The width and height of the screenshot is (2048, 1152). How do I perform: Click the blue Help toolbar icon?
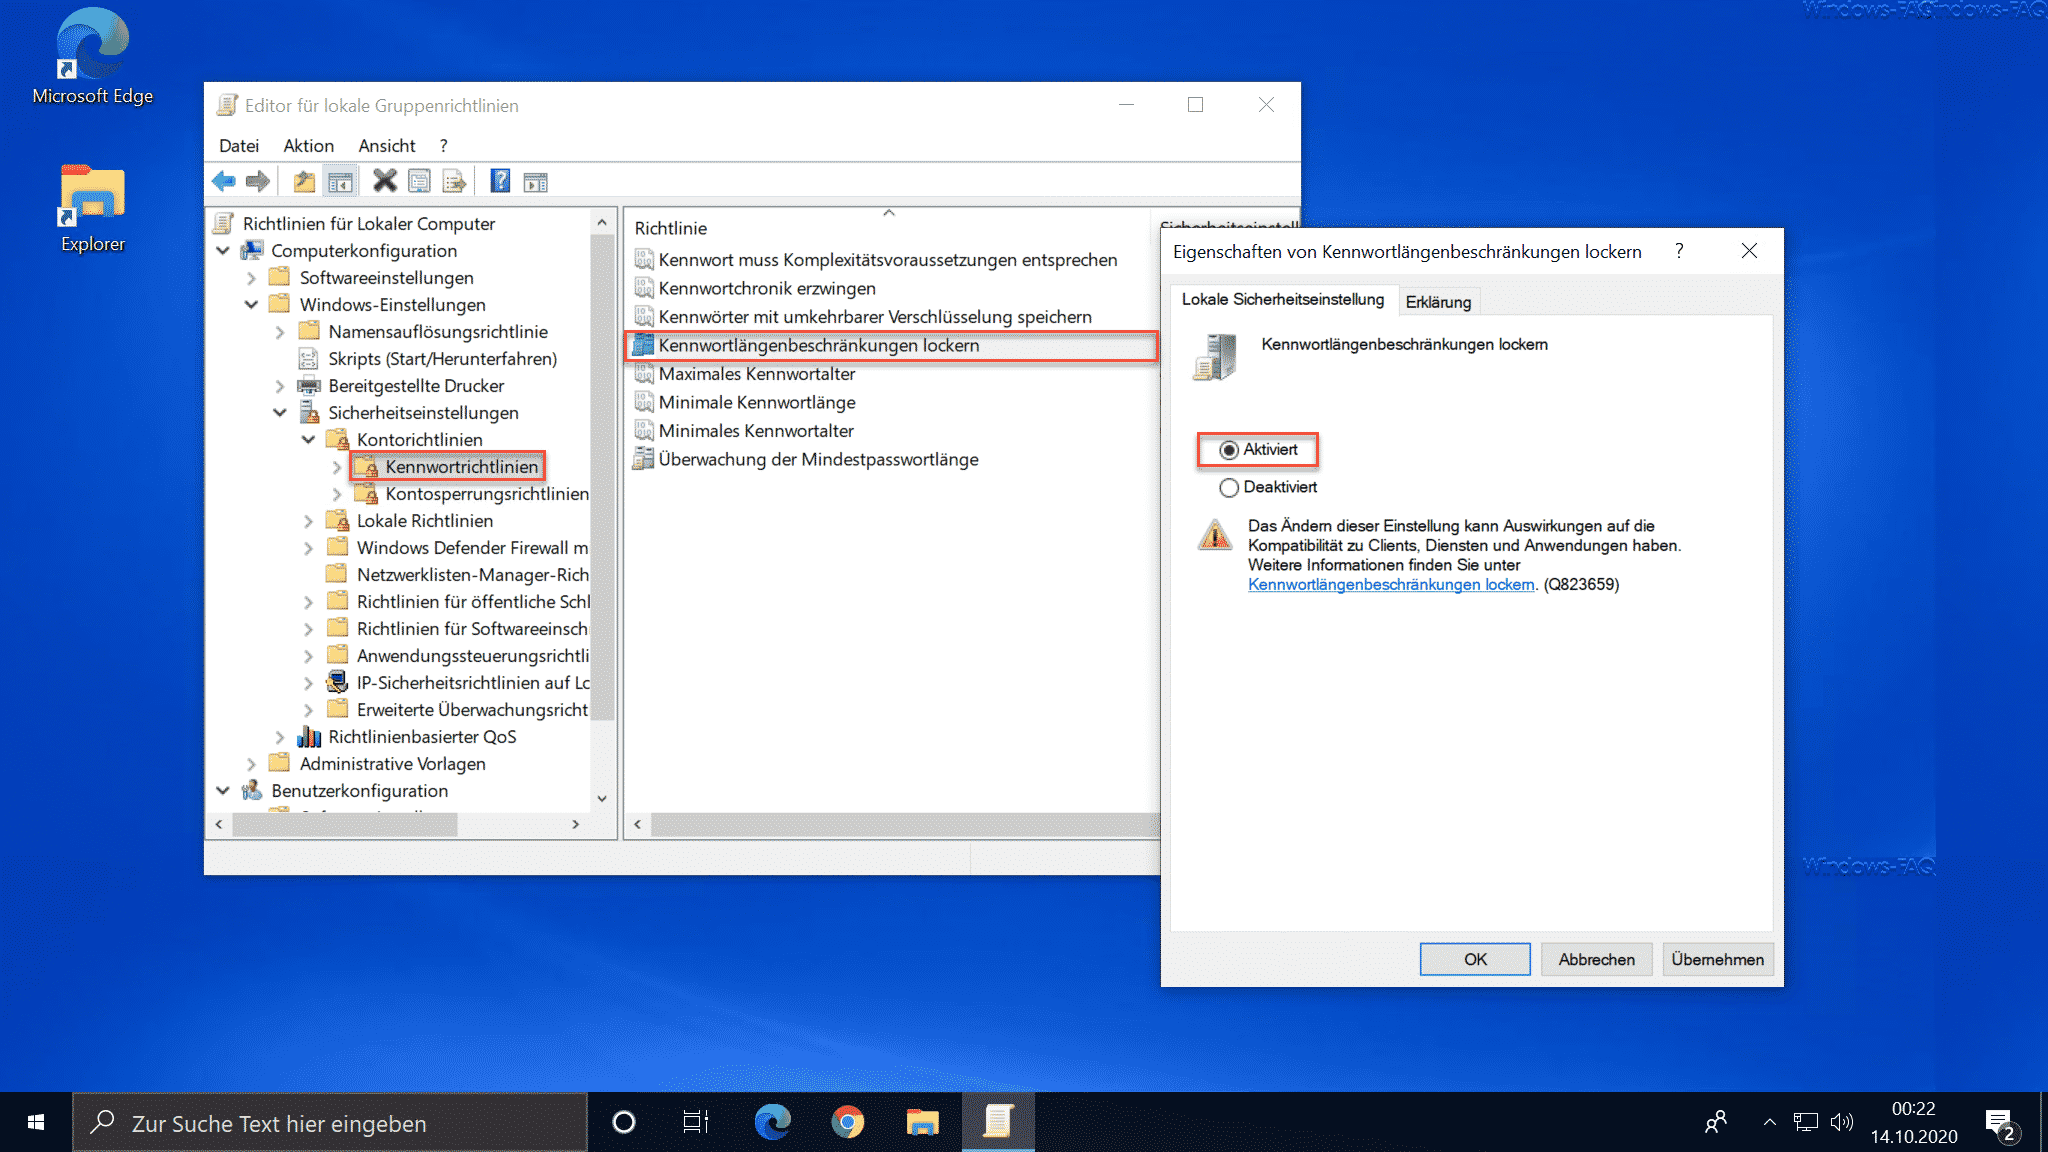500,181
